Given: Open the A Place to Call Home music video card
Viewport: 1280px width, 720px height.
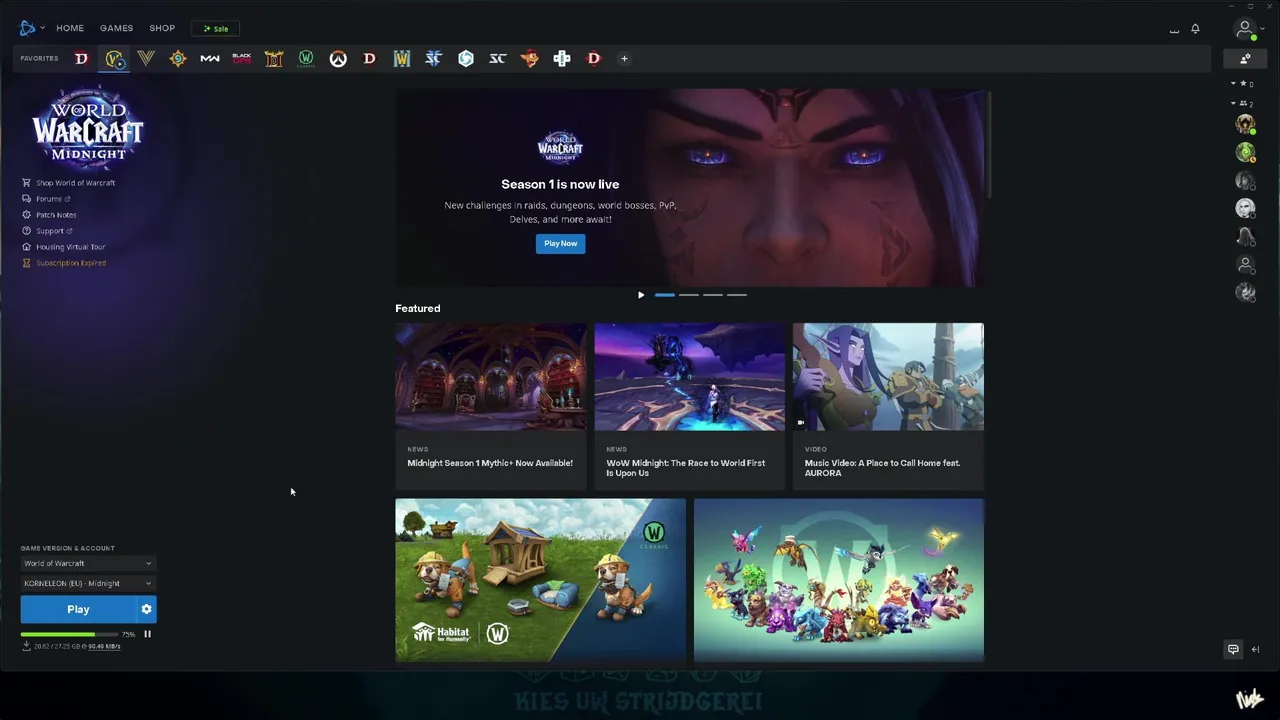Looking at the screenshot, I should click(888, 406).
